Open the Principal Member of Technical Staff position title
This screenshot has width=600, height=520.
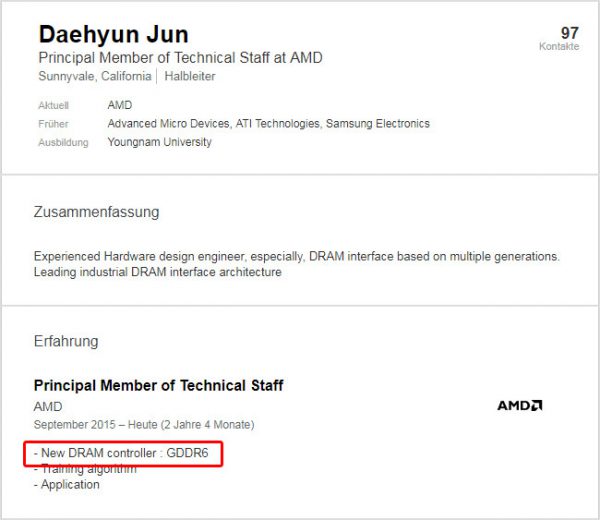(158, 385)
